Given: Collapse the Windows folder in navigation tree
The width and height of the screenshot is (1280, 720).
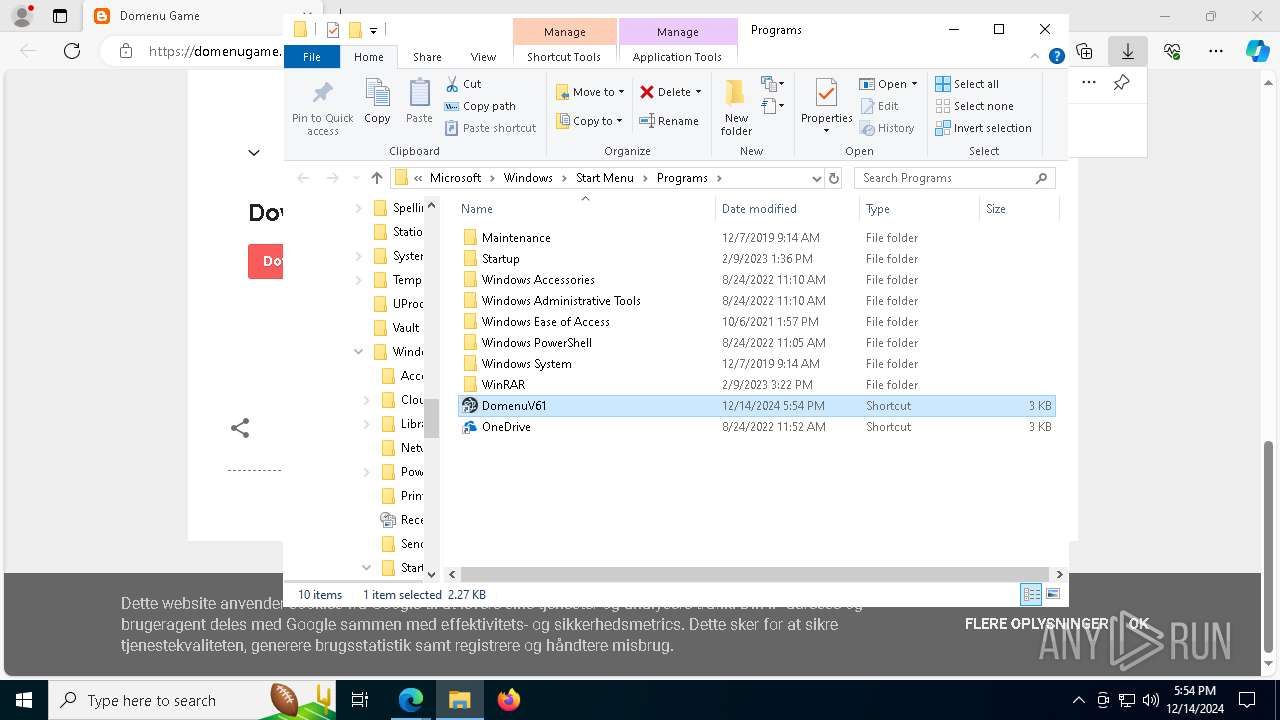Looking at the screenshot, I should 359,352.
